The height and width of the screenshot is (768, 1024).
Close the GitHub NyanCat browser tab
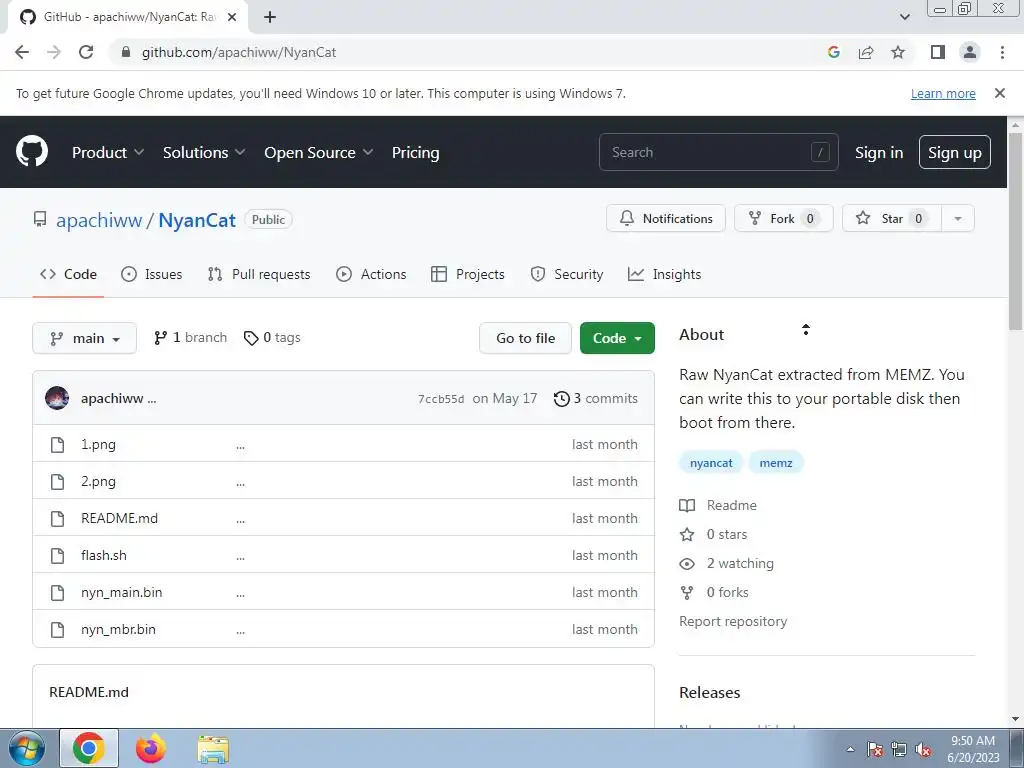click(x=232, y=17)
